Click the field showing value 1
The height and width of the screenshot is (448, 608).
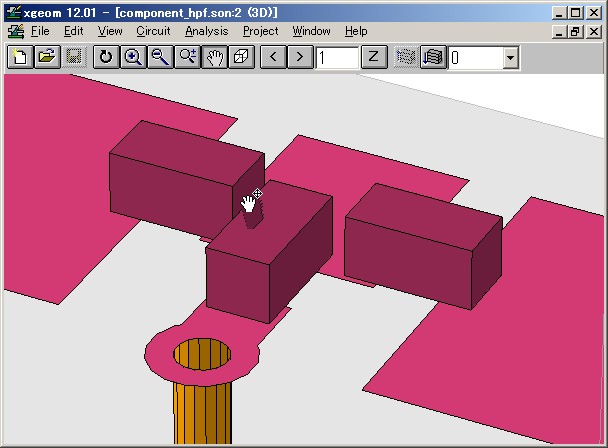click(337, 58)
